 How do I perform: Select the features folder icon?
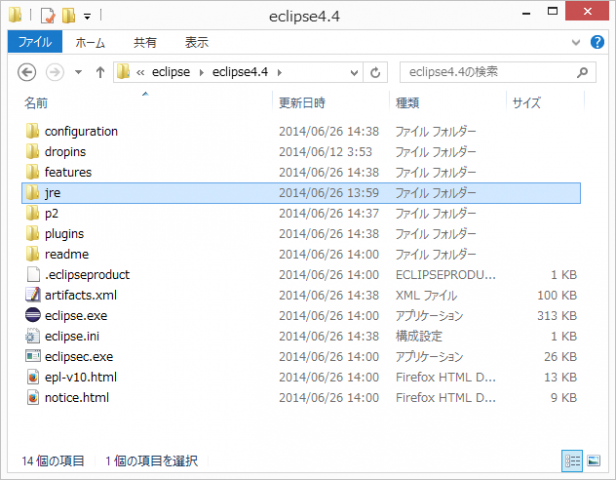(x=32, y=172)
